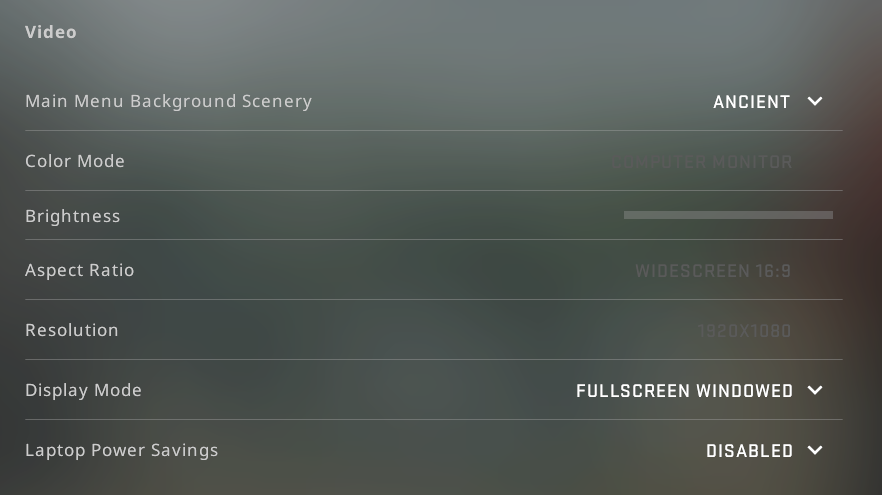
Task: Open the ANCIENT background scenery dropdown
Action: [752, 102]
